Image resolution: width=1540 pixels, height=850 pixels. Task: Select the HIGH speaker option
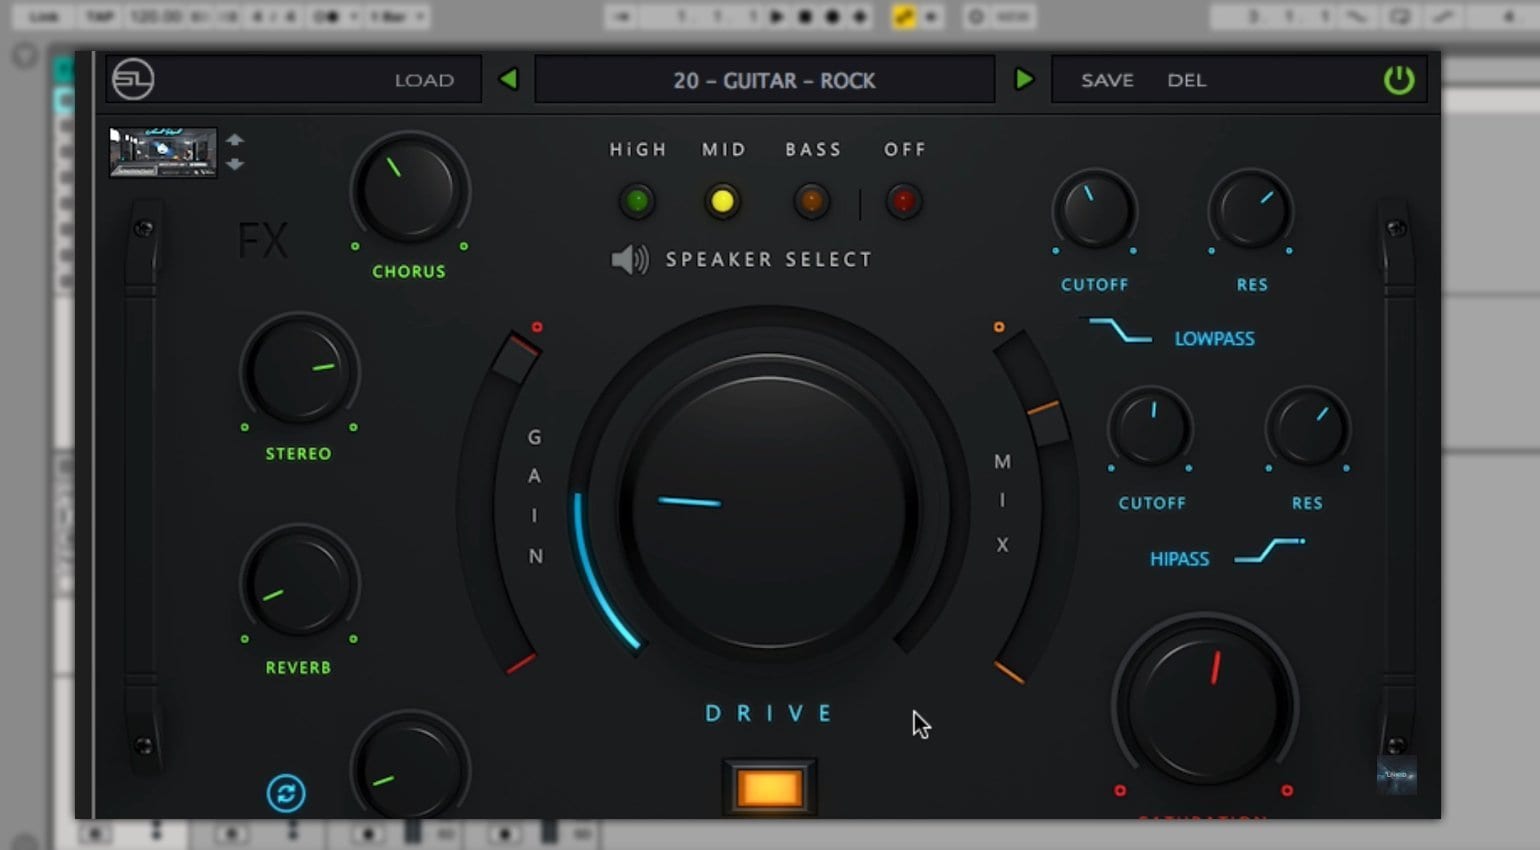636,201
